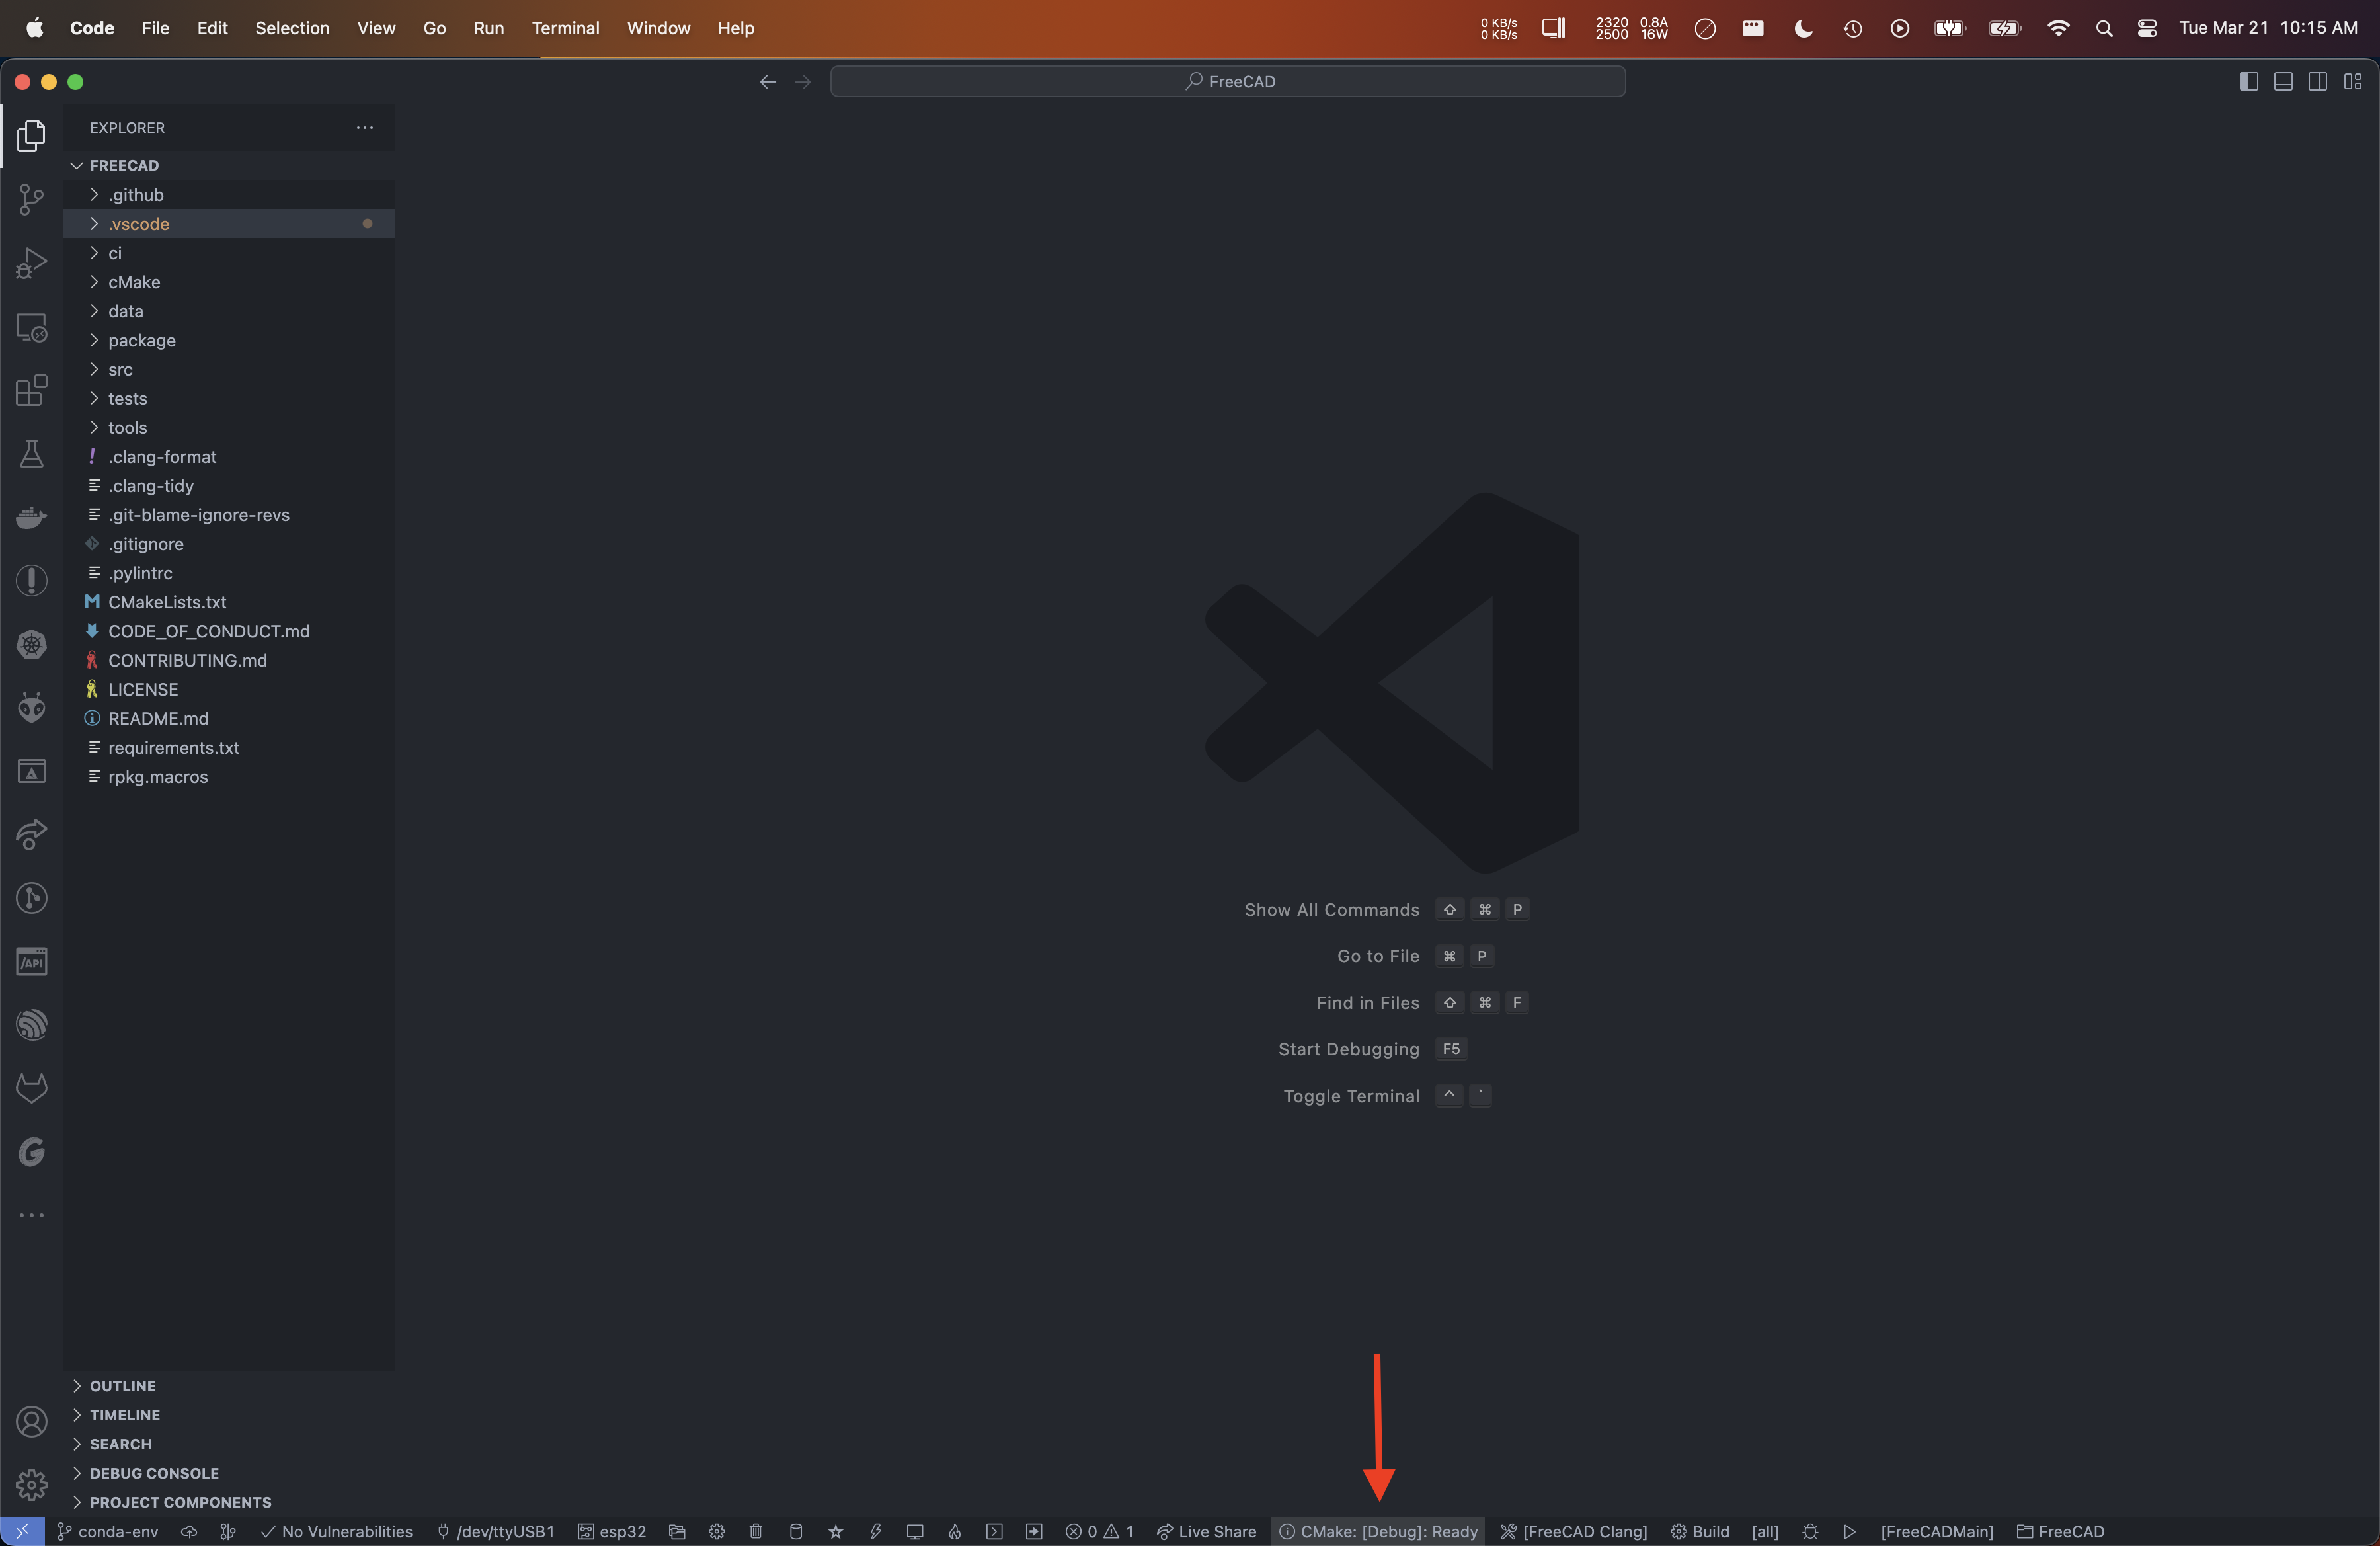
Task: Click the FreeCAD workspace name in title bar
Action: click(x=1244, y=81)
